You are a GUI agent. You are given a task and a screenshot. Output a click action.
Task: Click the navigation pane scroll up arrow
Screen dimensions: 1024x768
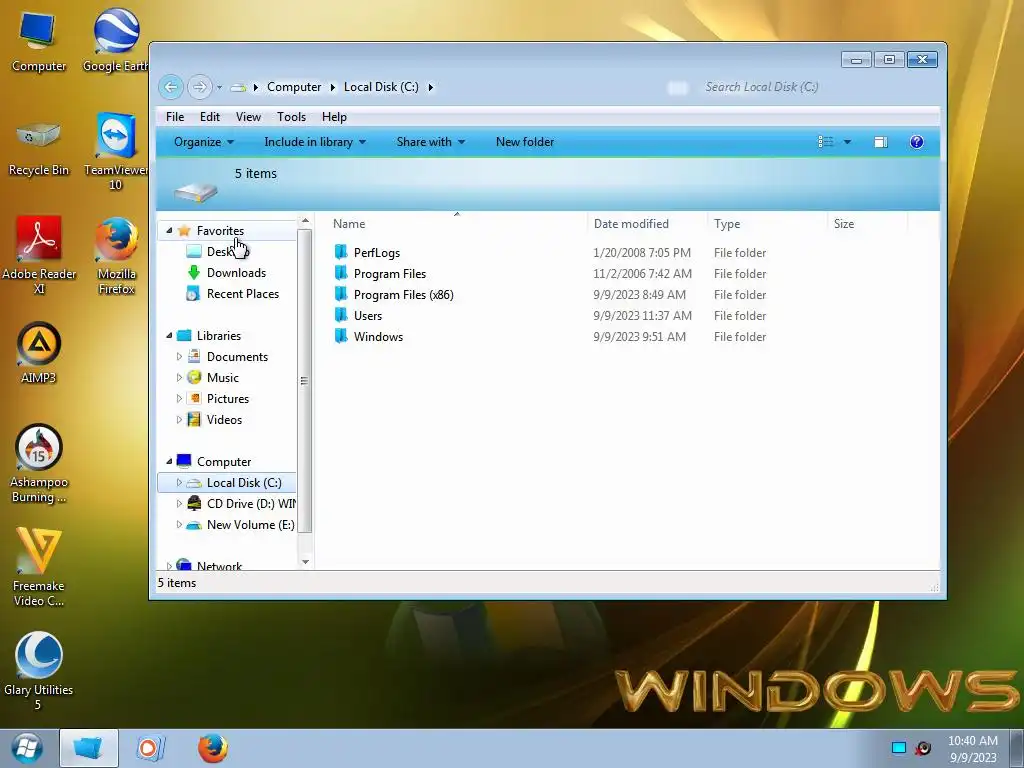click(x=305, y=222)
